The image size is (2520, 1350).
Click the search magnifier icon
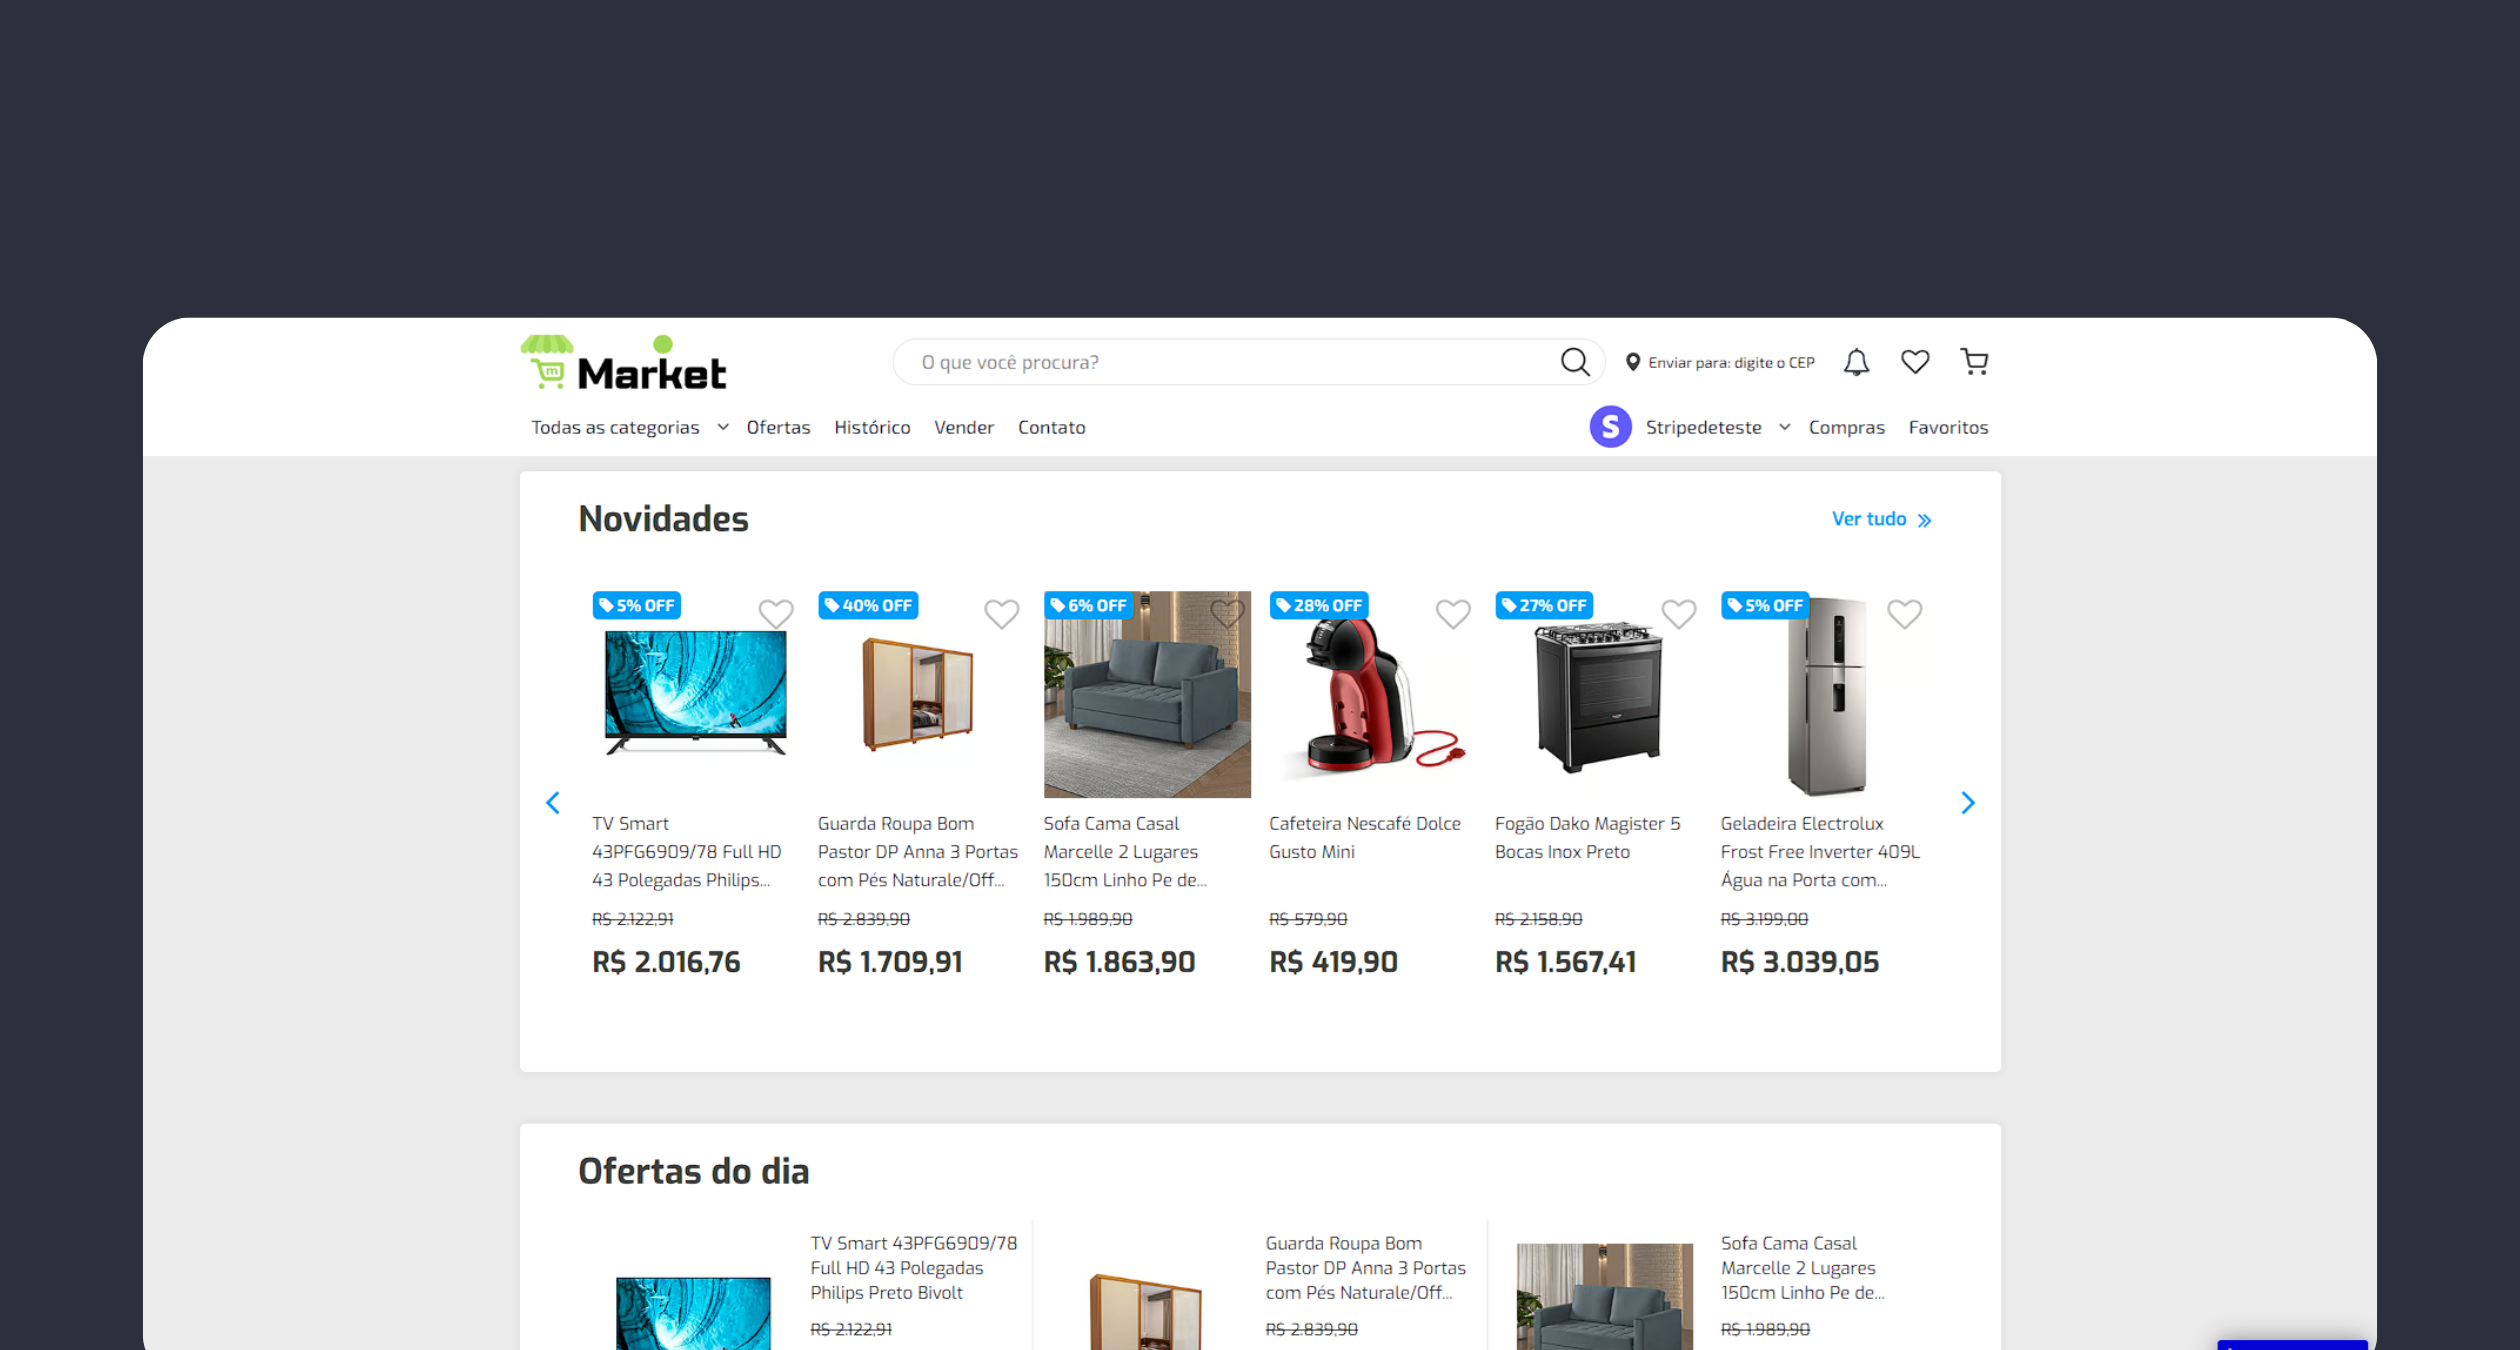pyautogui.click(x=1575, y=362)
